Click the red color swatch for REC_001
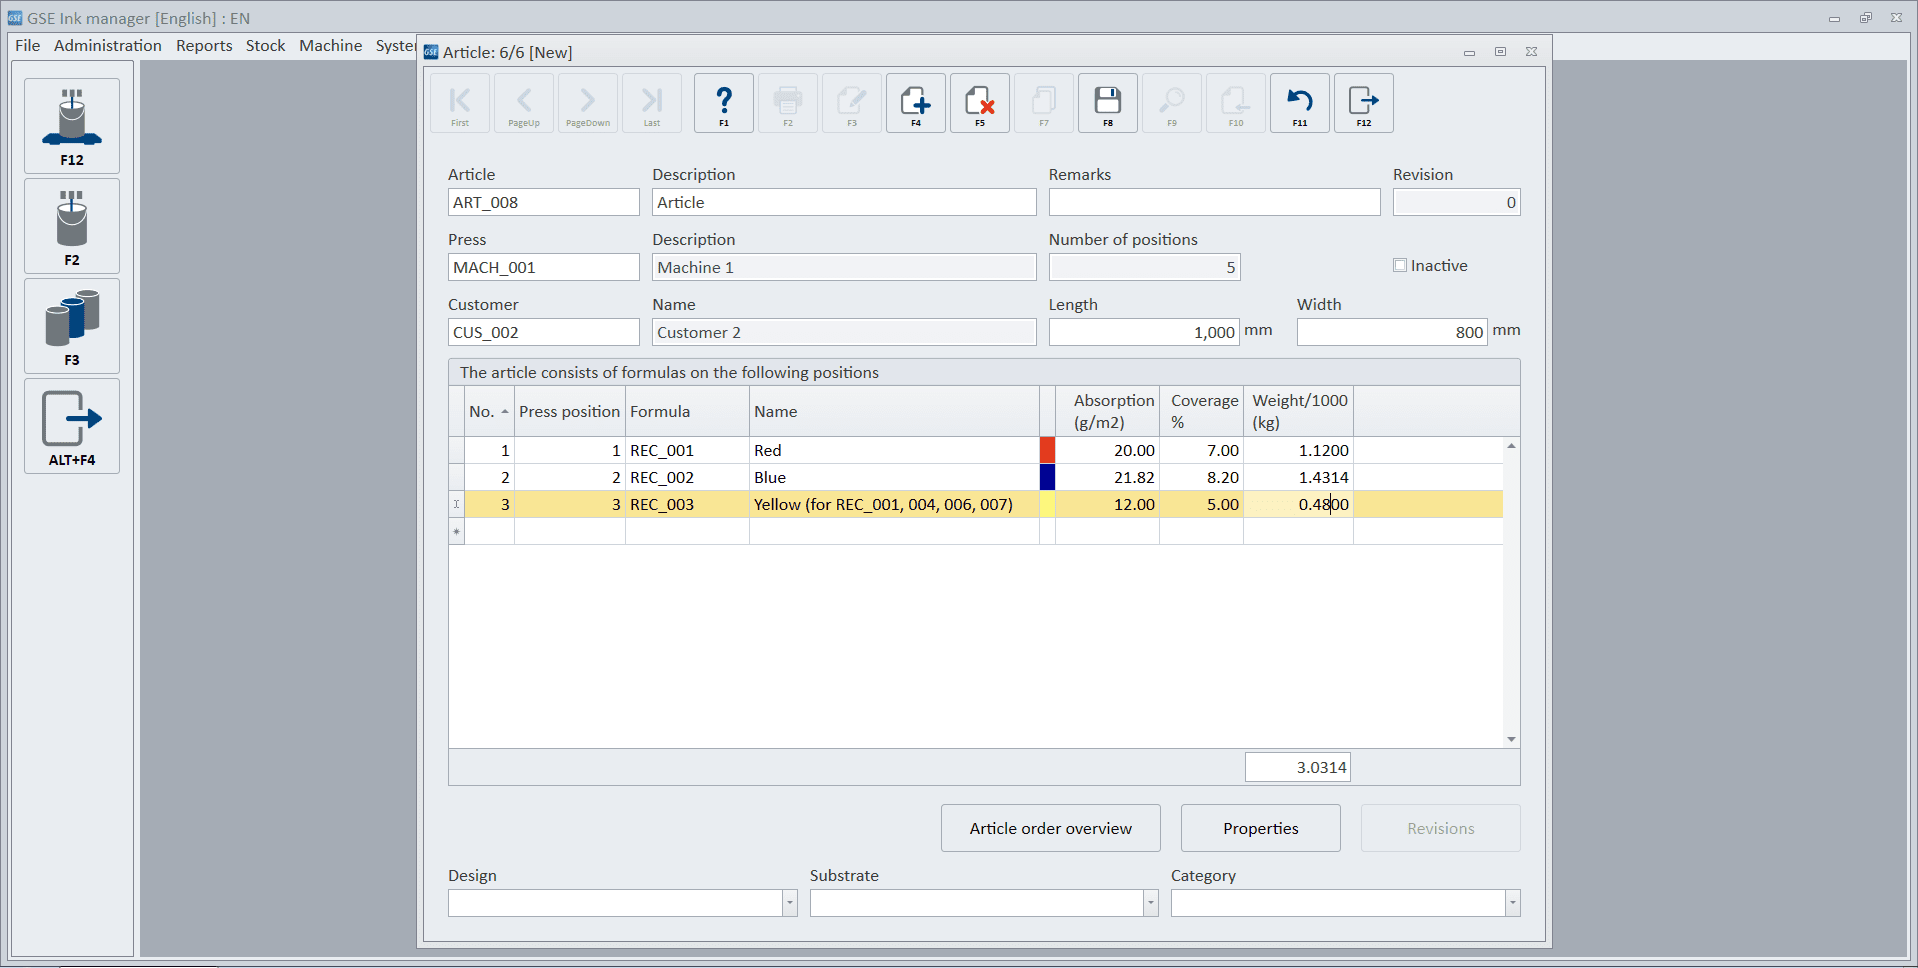1918x968 pixels. (1047, 450)
